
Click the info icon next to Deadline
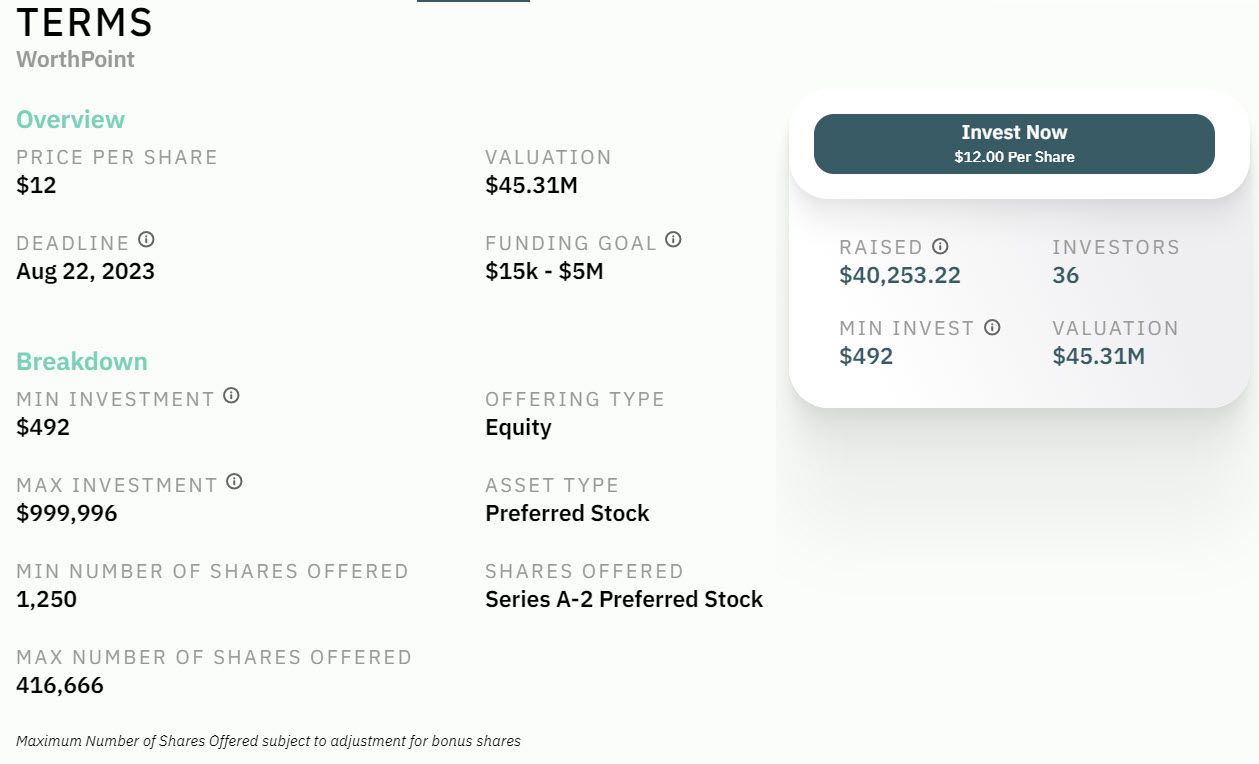click(x=147, y=240)
